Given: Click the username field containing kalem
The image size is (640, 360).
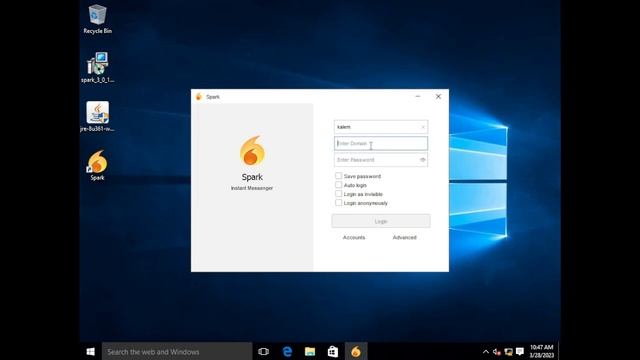Looking at the screenshot, I should pos(381,127).
